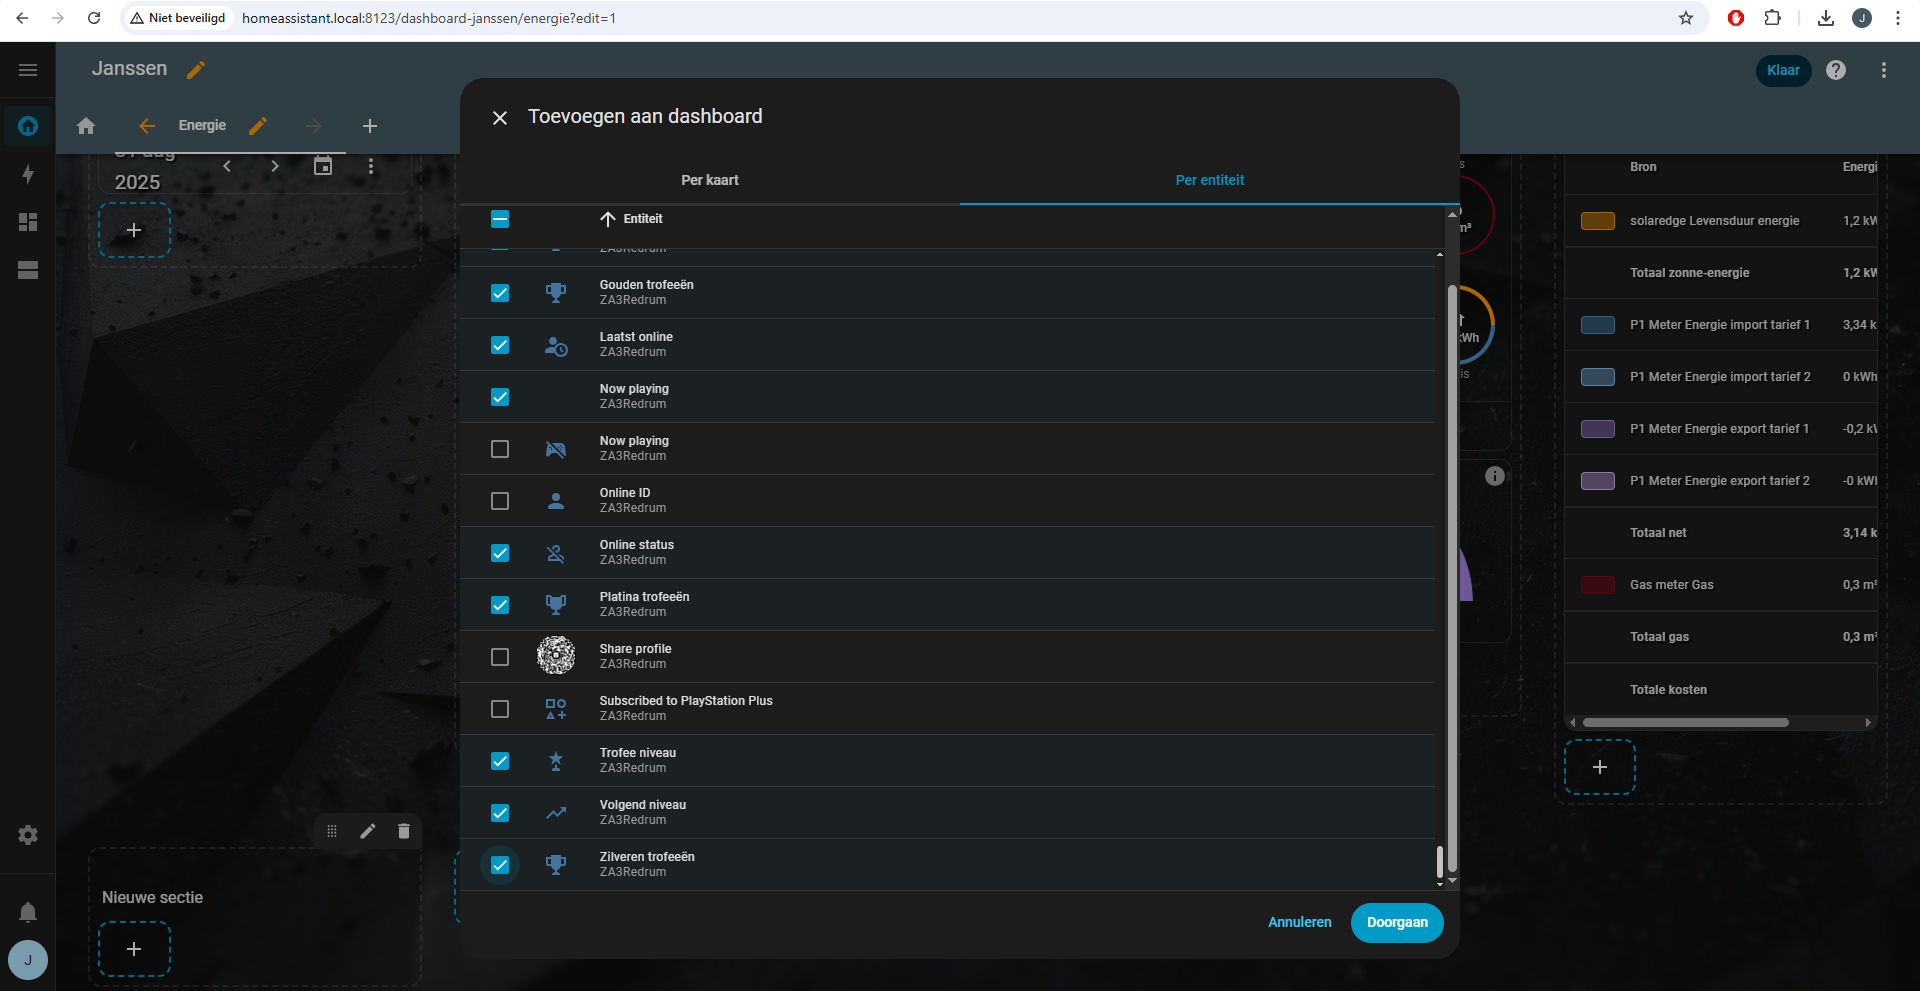The width and height of the screenshot is (1920, 991).
Task: Toggle the select-all header checkbox
Action: (x=500, y=219)
